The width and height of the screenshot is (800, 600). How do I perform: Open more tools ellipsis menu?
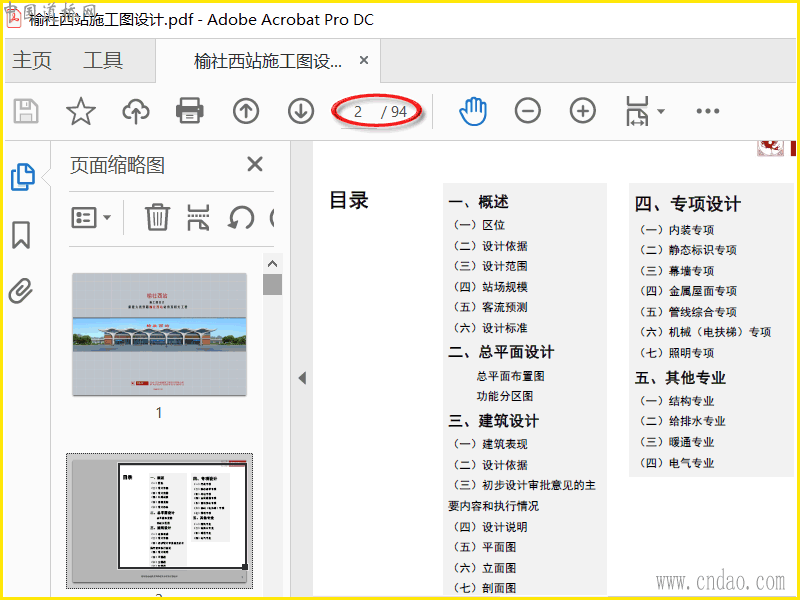click(x=708, y=111)
